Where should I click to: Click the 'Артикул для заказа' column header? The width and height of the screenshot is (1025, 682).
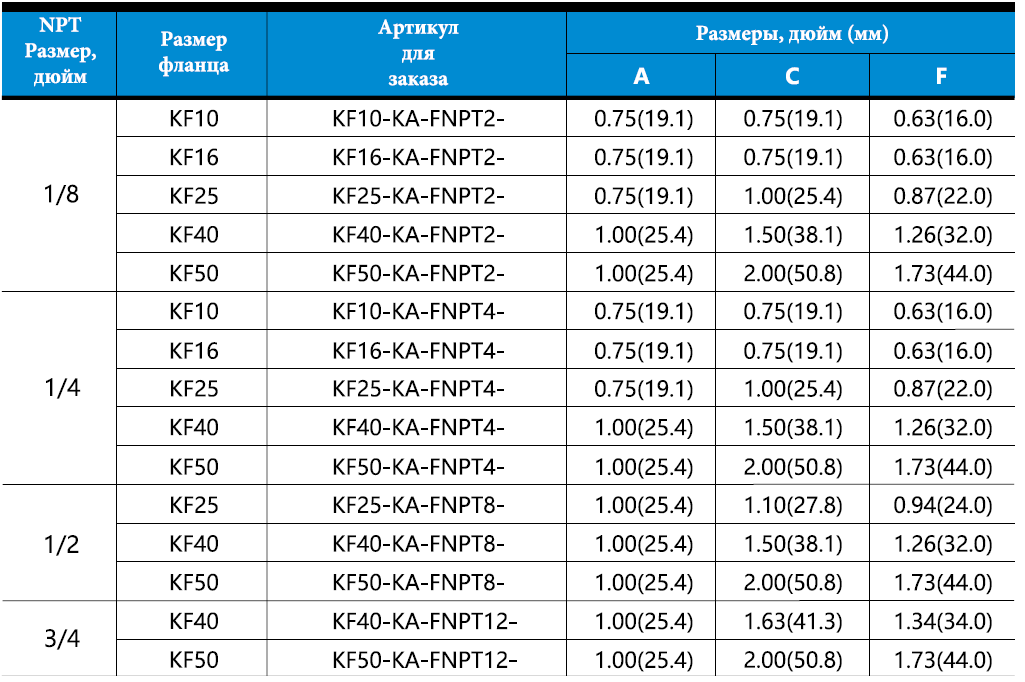click(x=417, y=54)
